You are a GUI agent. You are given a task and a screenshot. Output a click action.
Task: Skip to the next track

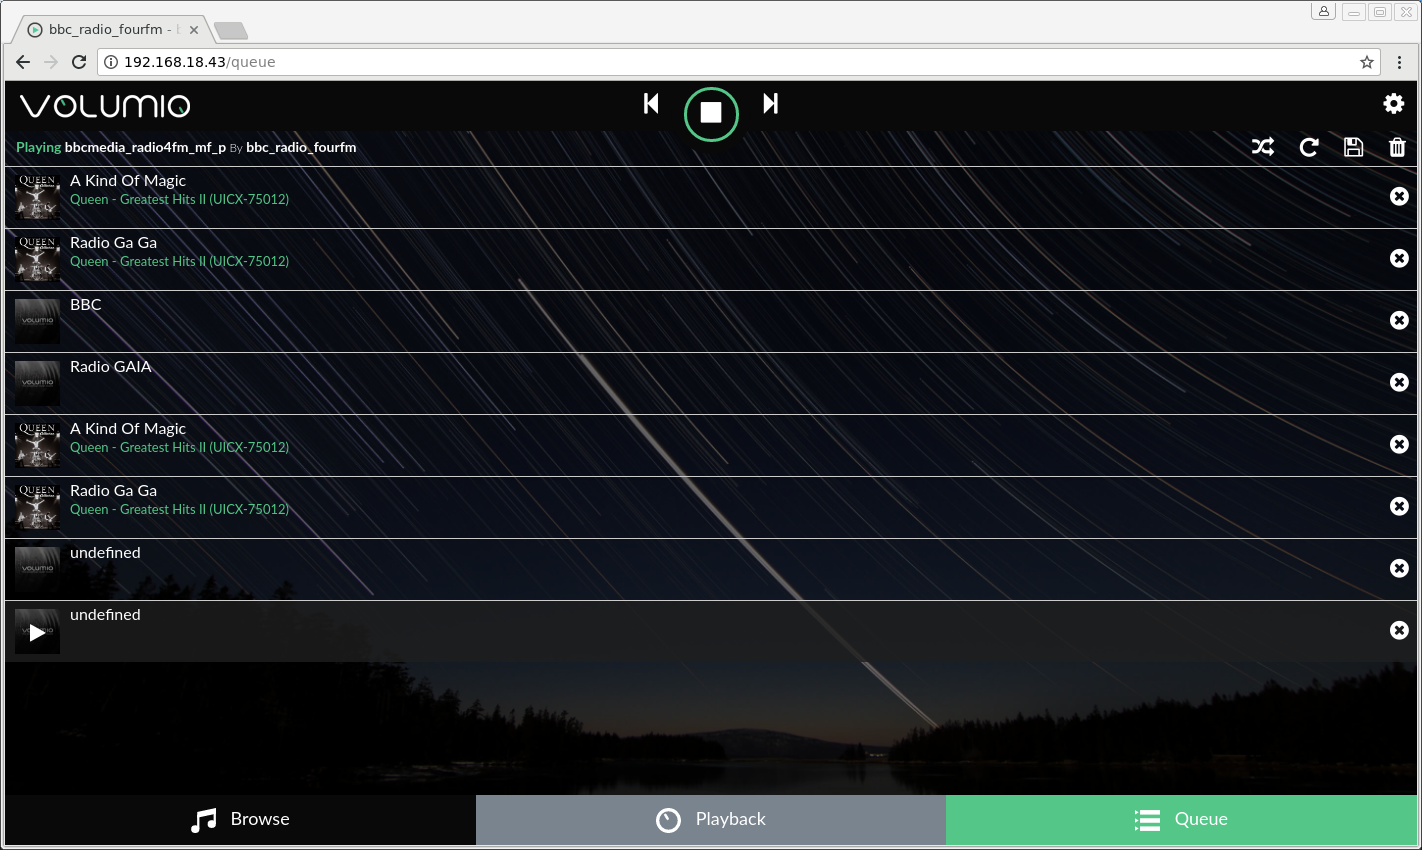[x=770, y=103]
